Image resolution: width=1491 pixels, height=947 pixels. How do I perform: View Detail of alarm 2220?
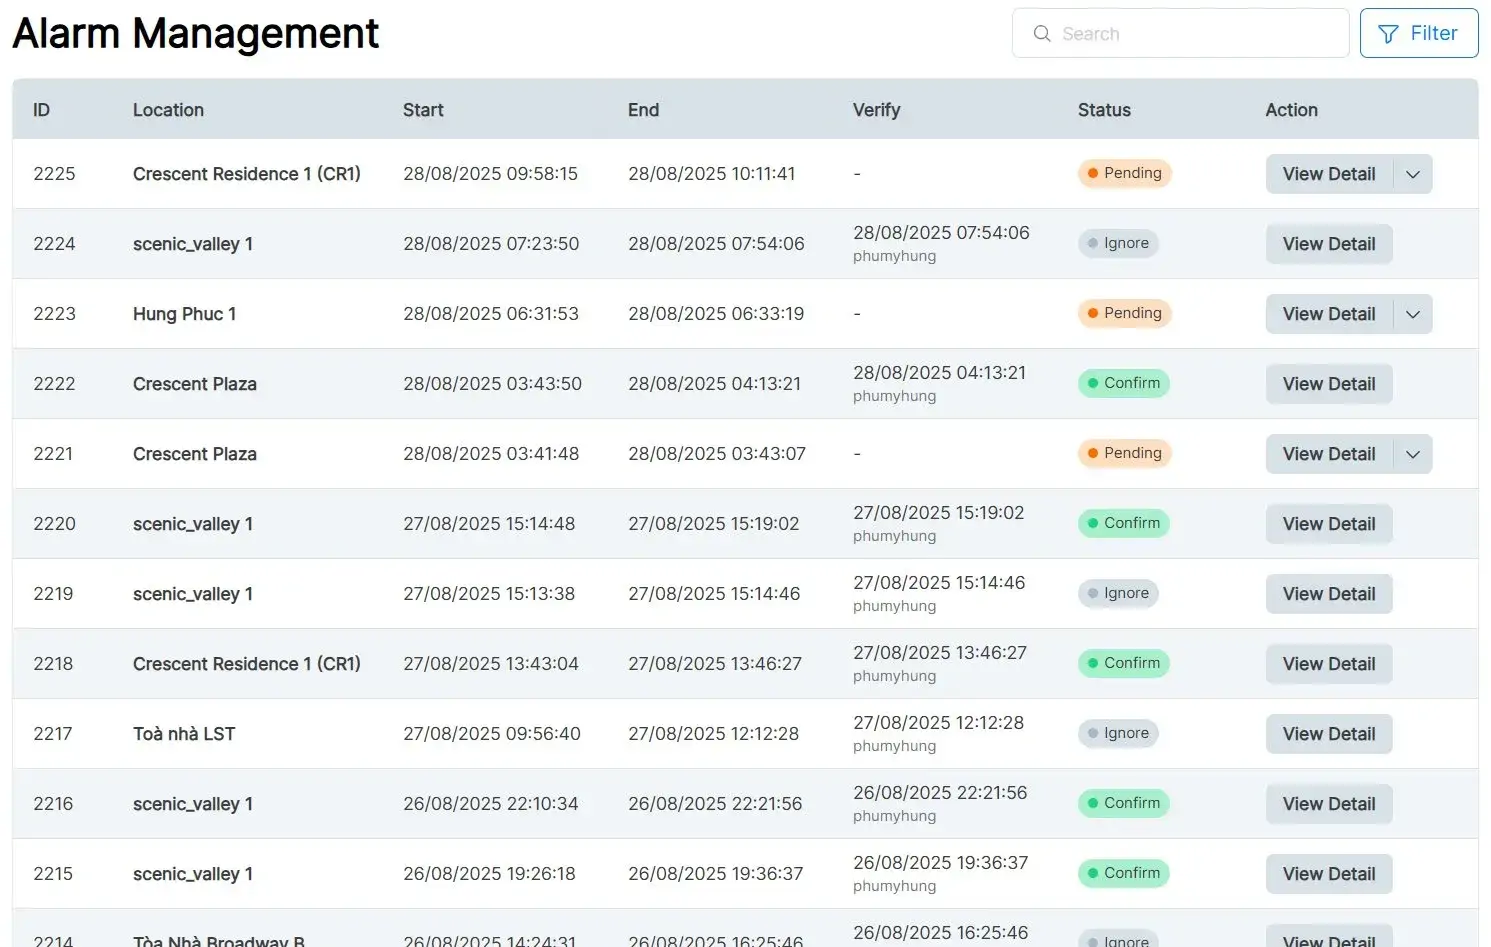tap(1329, 524)
